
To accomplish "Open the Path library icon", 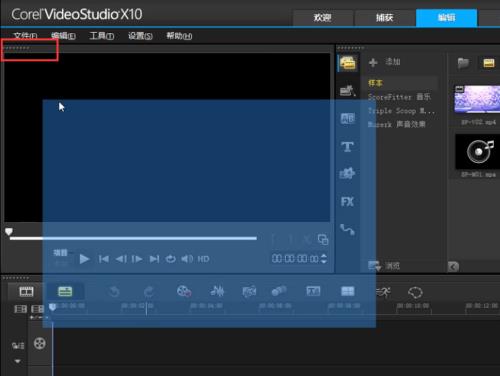I will tap(347, 230).
